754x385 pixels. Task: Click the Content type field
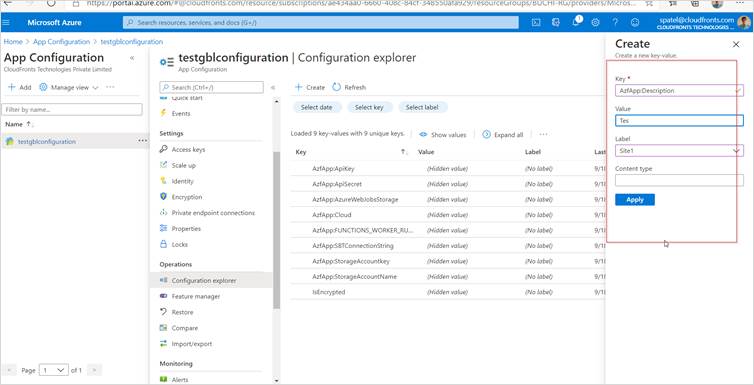[x=679, y=181]
